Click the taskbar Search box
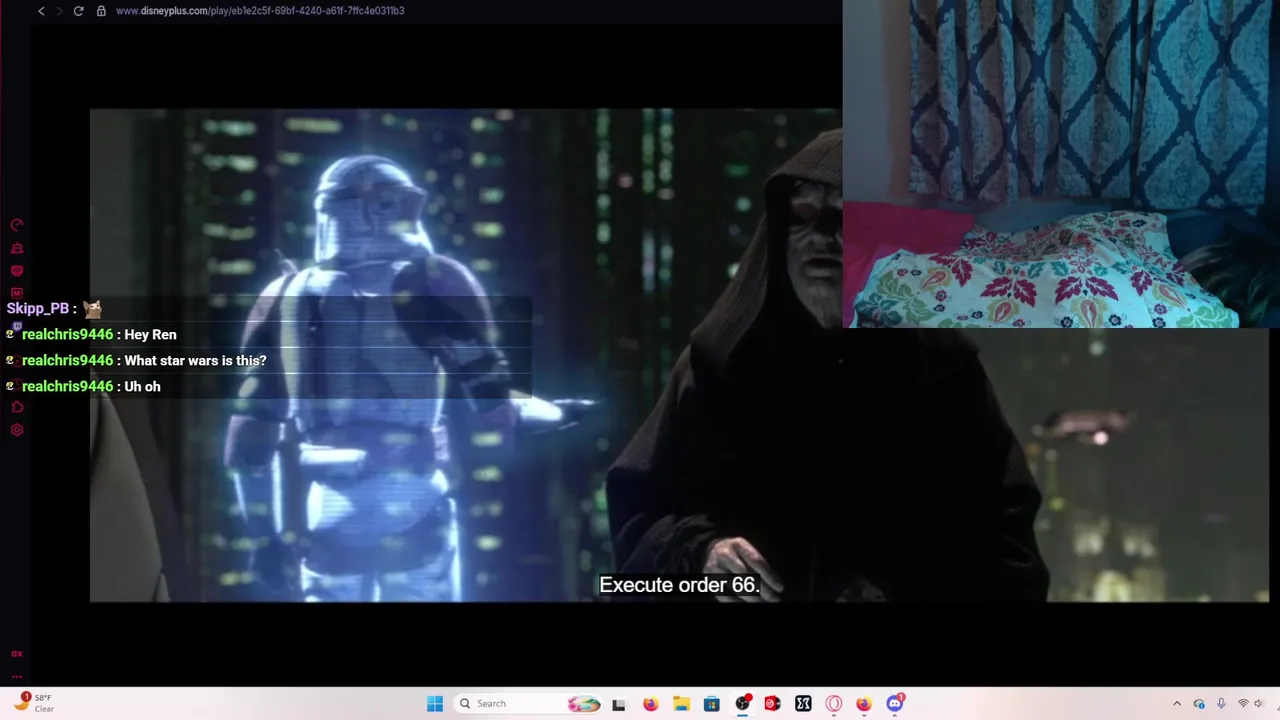This screenshot has height=720, width=1280. pos(528,704)
